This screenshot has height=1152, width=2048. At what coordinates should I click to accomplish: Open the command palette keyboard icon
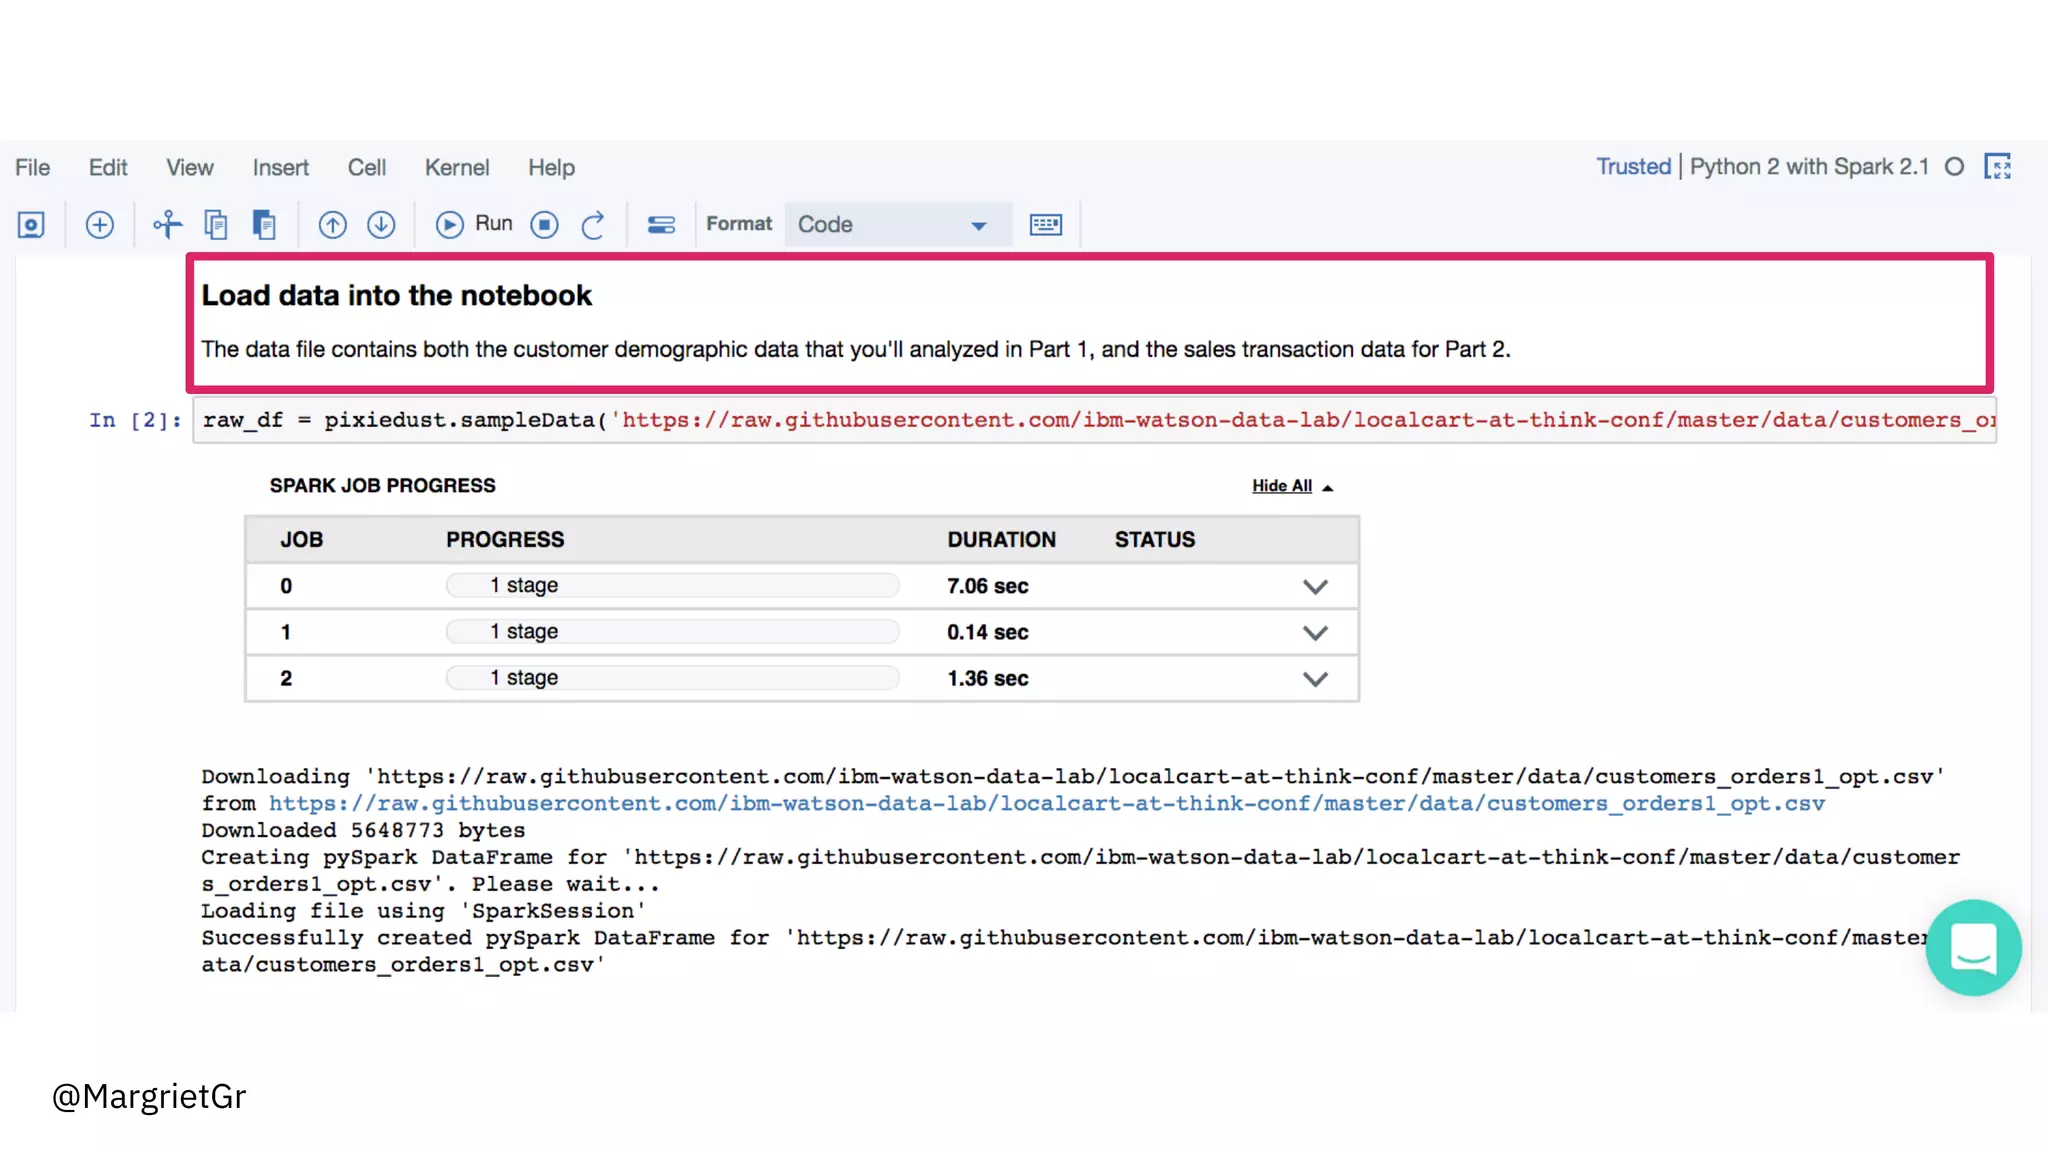1045,225
